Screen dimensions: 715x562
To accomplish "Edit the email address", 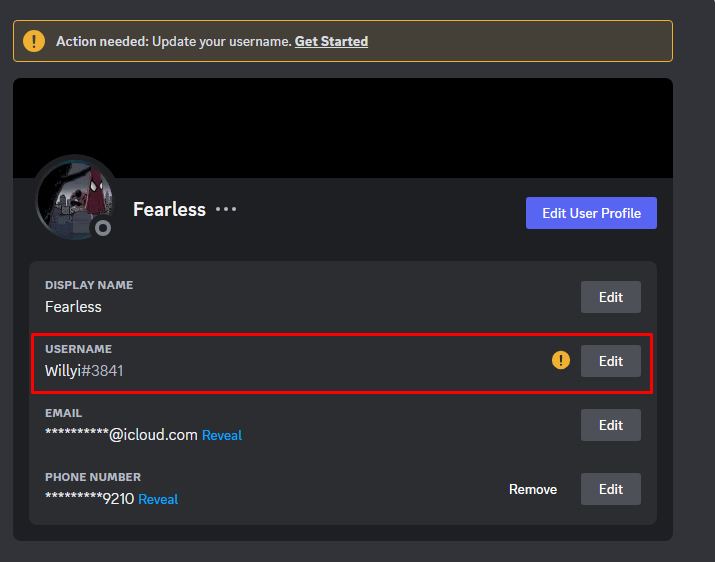I will coord(610,425).
